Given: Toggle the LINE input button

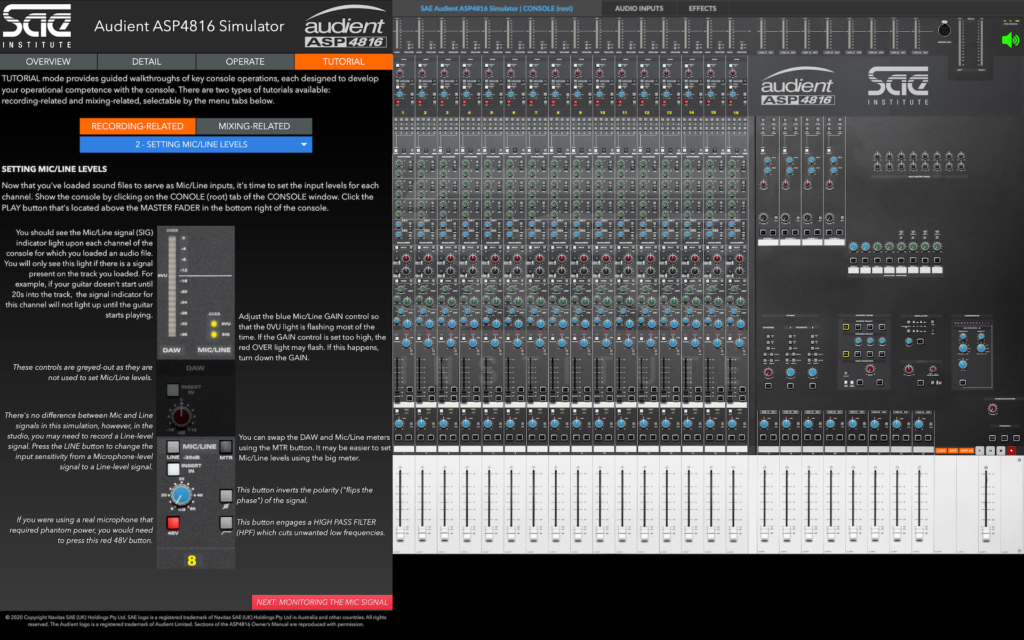Looking at the screenshot, I should pos(173,446).
